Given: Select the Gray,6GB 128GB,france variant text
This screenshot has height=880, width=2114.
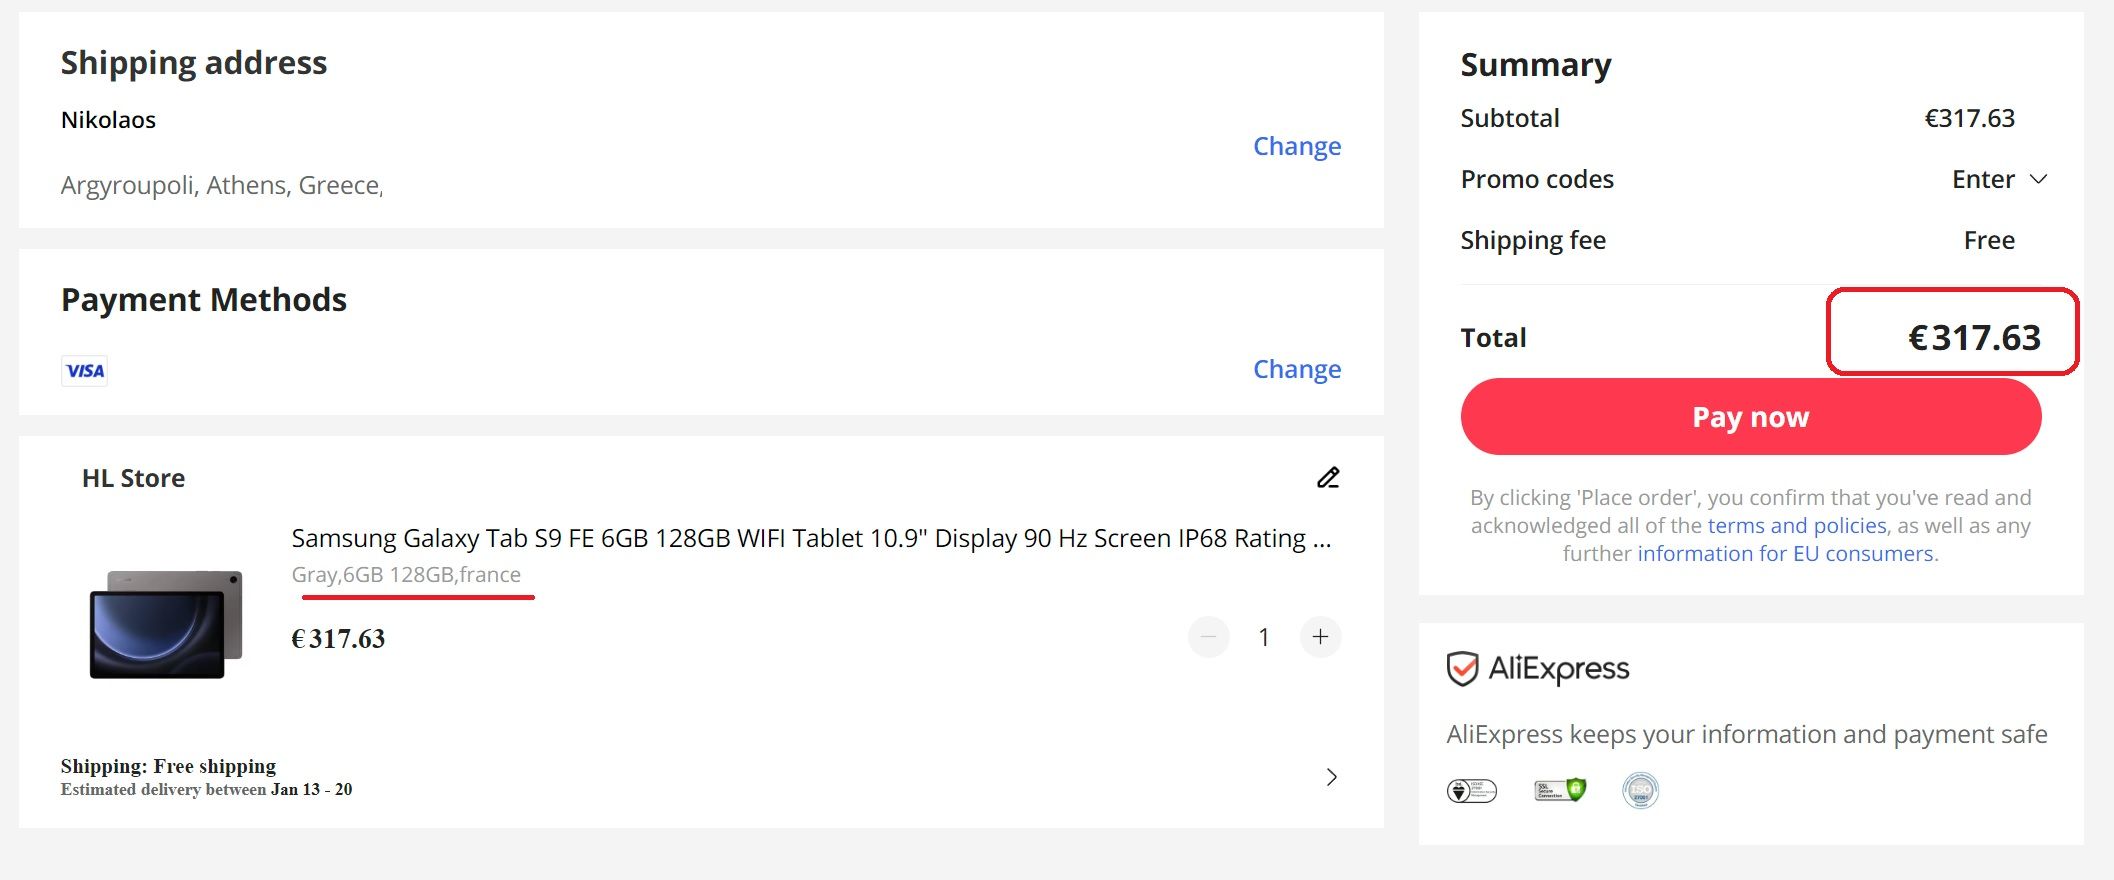Looking at the screenshot, I should tap(406, 575).
